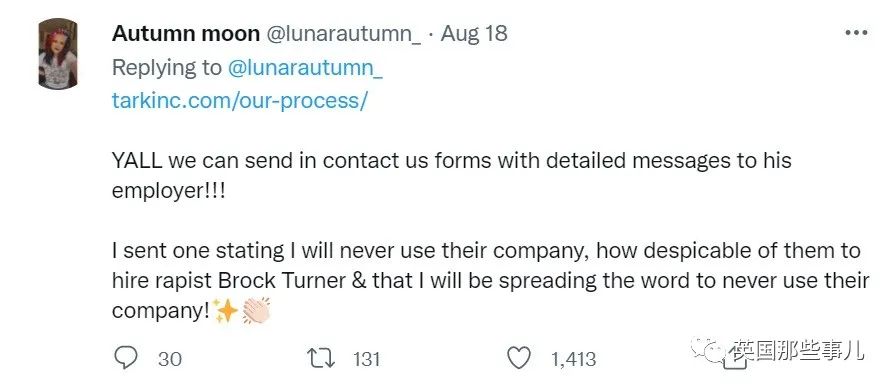Click the retweet count 131
Image resolution: width=893 pixels, height=389 pixels.
[x=366, y=359]
